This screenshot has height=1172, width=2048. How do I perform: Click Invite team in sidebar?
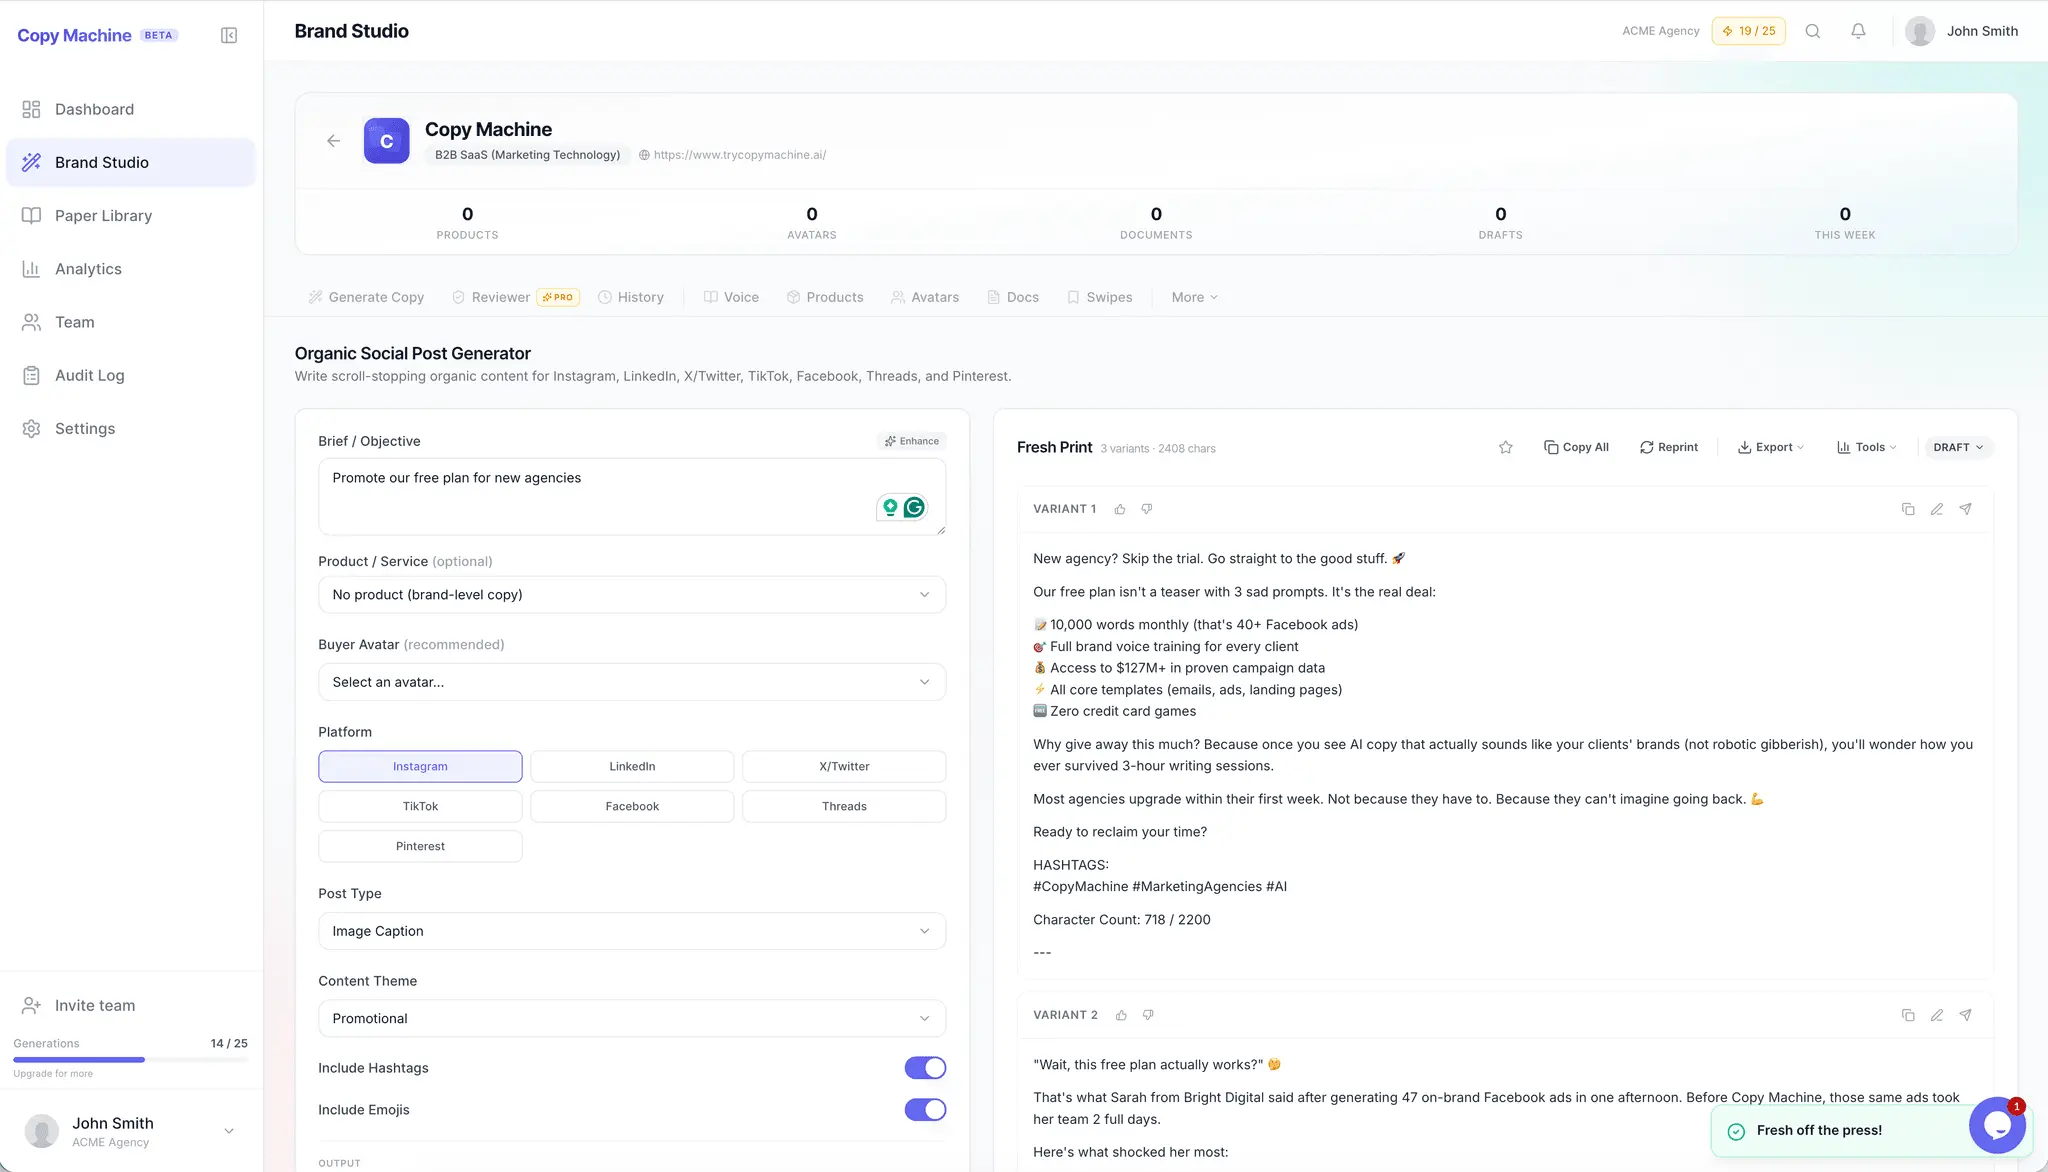(95, 1006)
